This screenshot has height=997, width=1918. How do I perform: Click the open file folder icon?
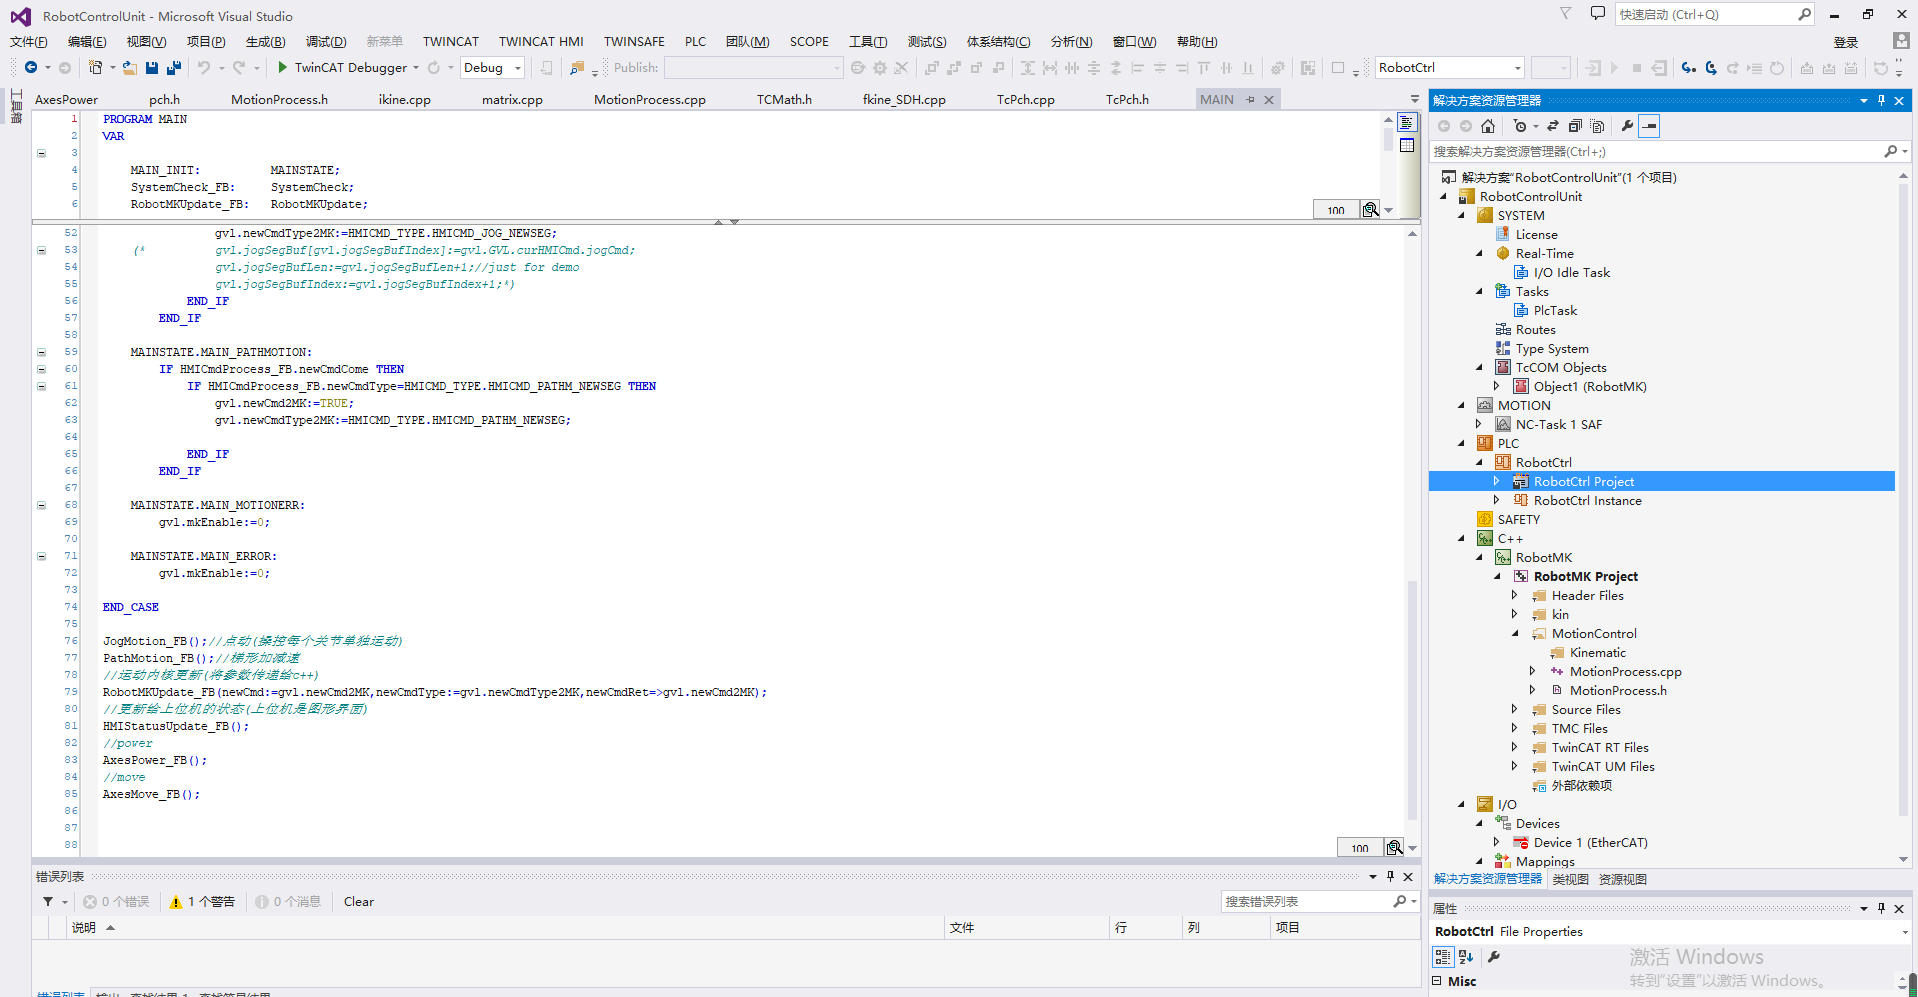tap(130, 67)
